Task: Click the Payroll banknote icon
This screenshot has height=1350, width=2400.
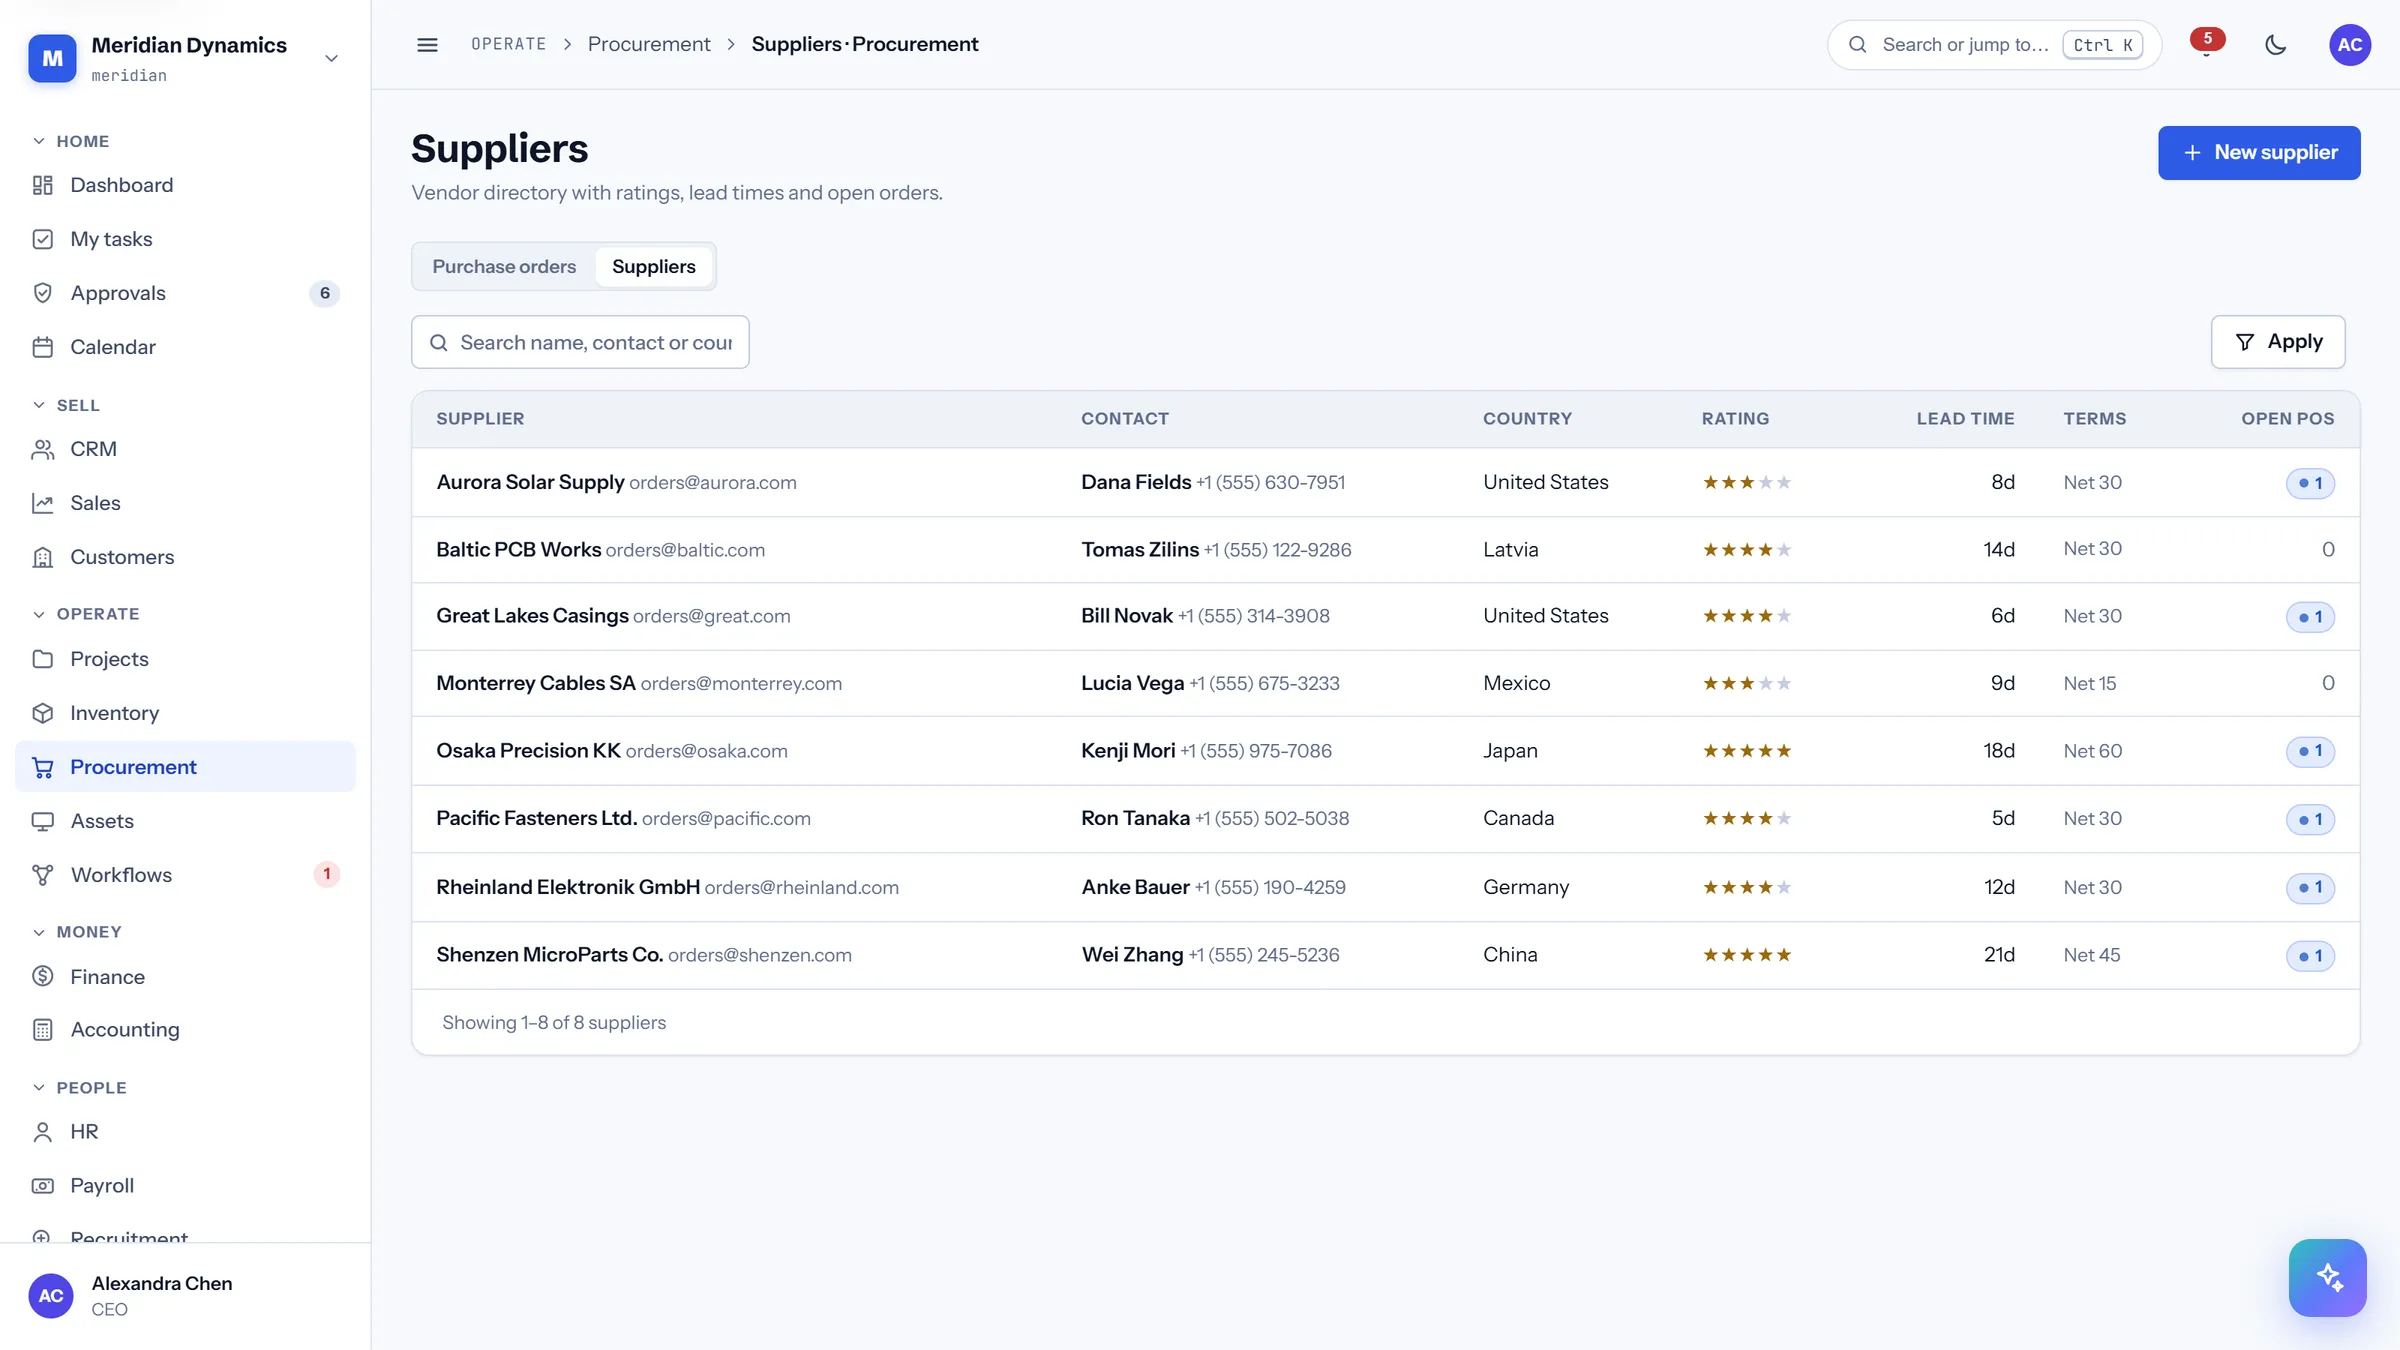Action: point(42,1186)
